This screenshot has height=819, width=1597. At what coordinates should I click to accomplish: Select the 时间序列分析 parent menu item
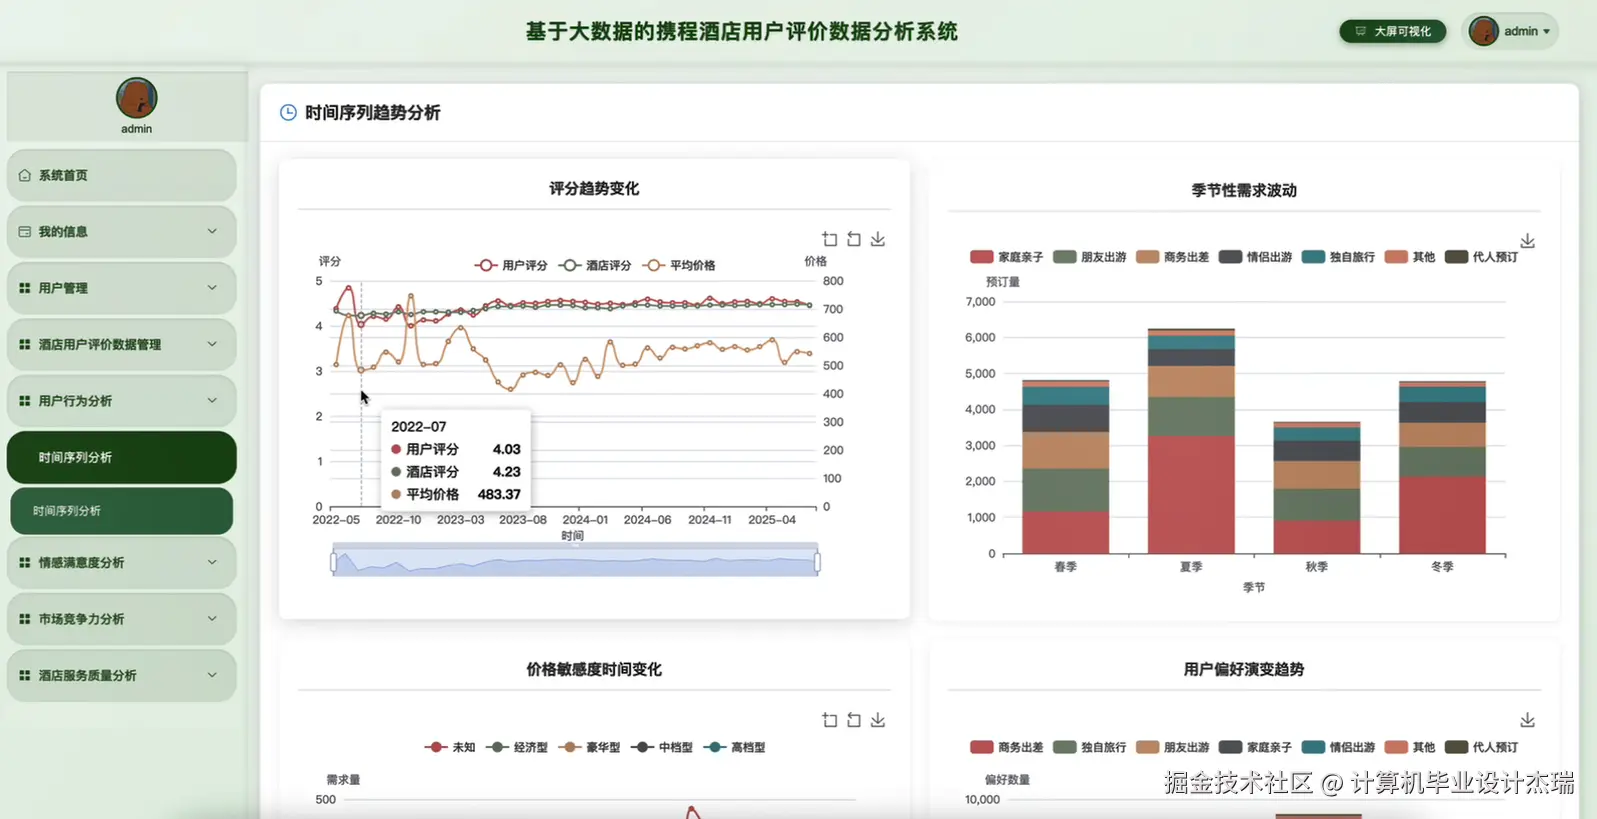[x=122, y=457]
